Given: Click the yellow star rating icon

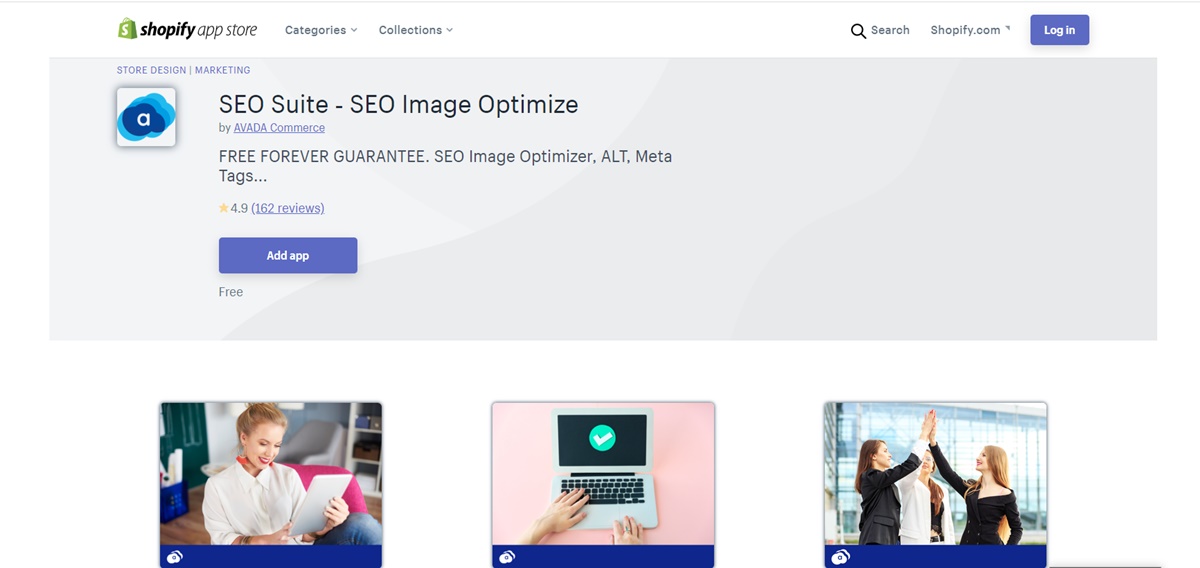Looking at the screenshot, I should tap(224, 208).
